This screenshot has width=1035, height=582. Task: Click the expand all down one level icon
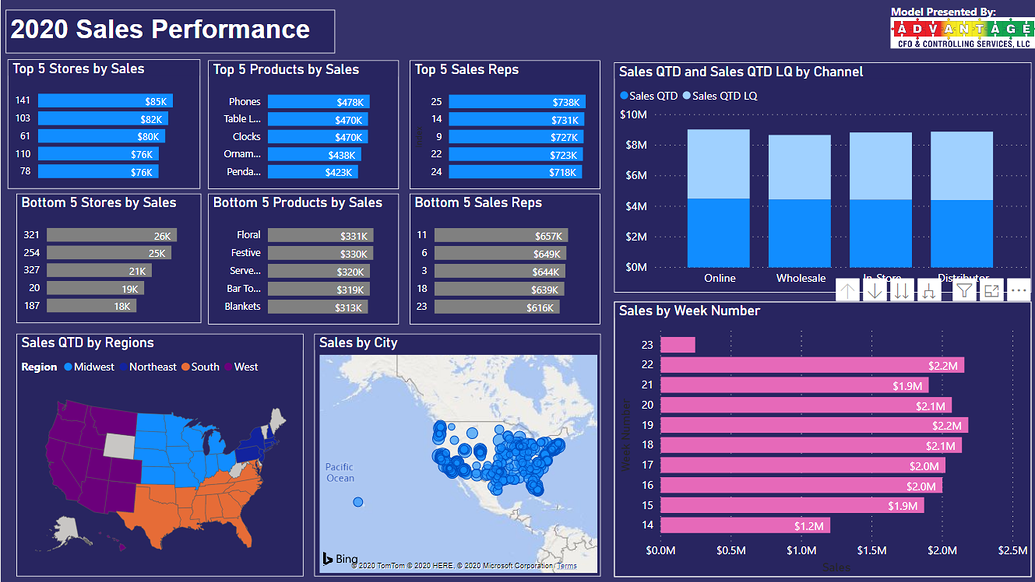(929, 290)
